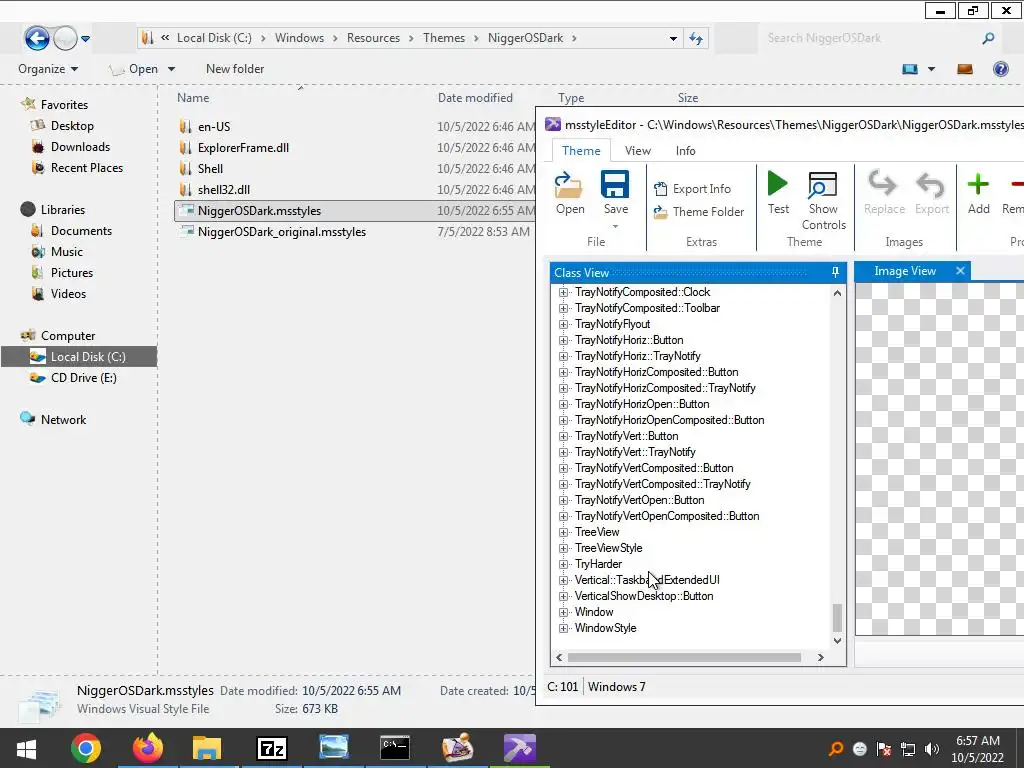The image size is (1024, 768).
Task: Click the Export image arrow icon
Action: coord(931,185)
